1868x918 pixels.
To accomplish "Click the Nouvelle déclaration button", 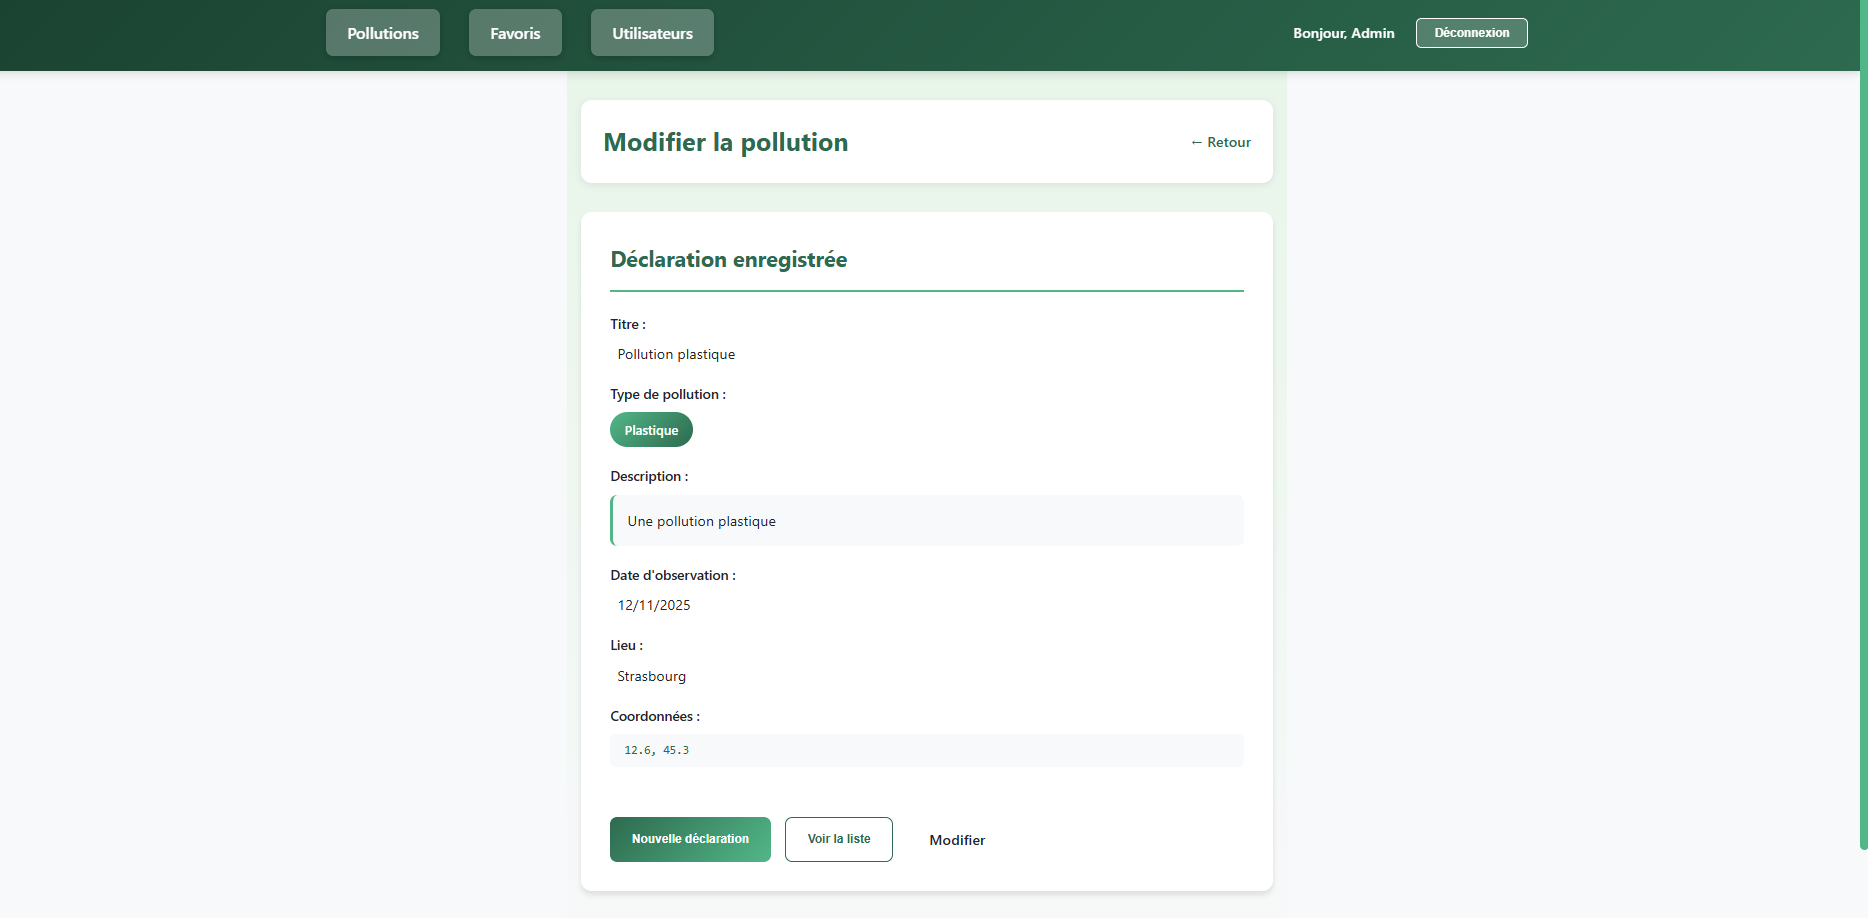I will tap(690, 839).
